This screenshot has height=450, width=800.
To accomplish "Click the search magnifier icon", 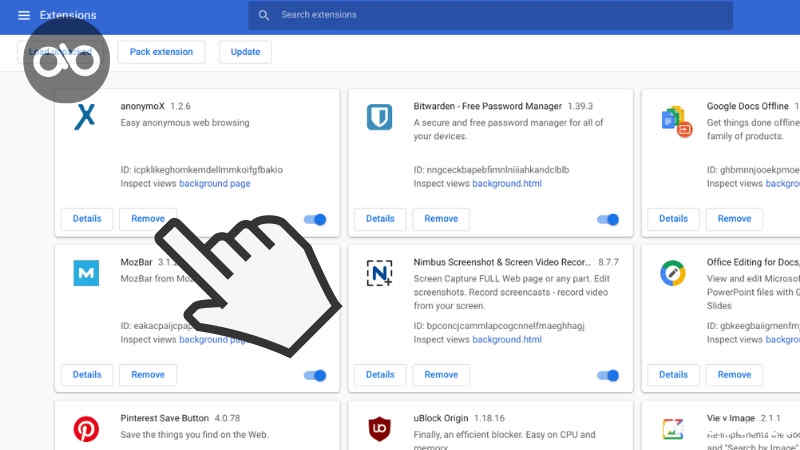I will pos(264,15).
